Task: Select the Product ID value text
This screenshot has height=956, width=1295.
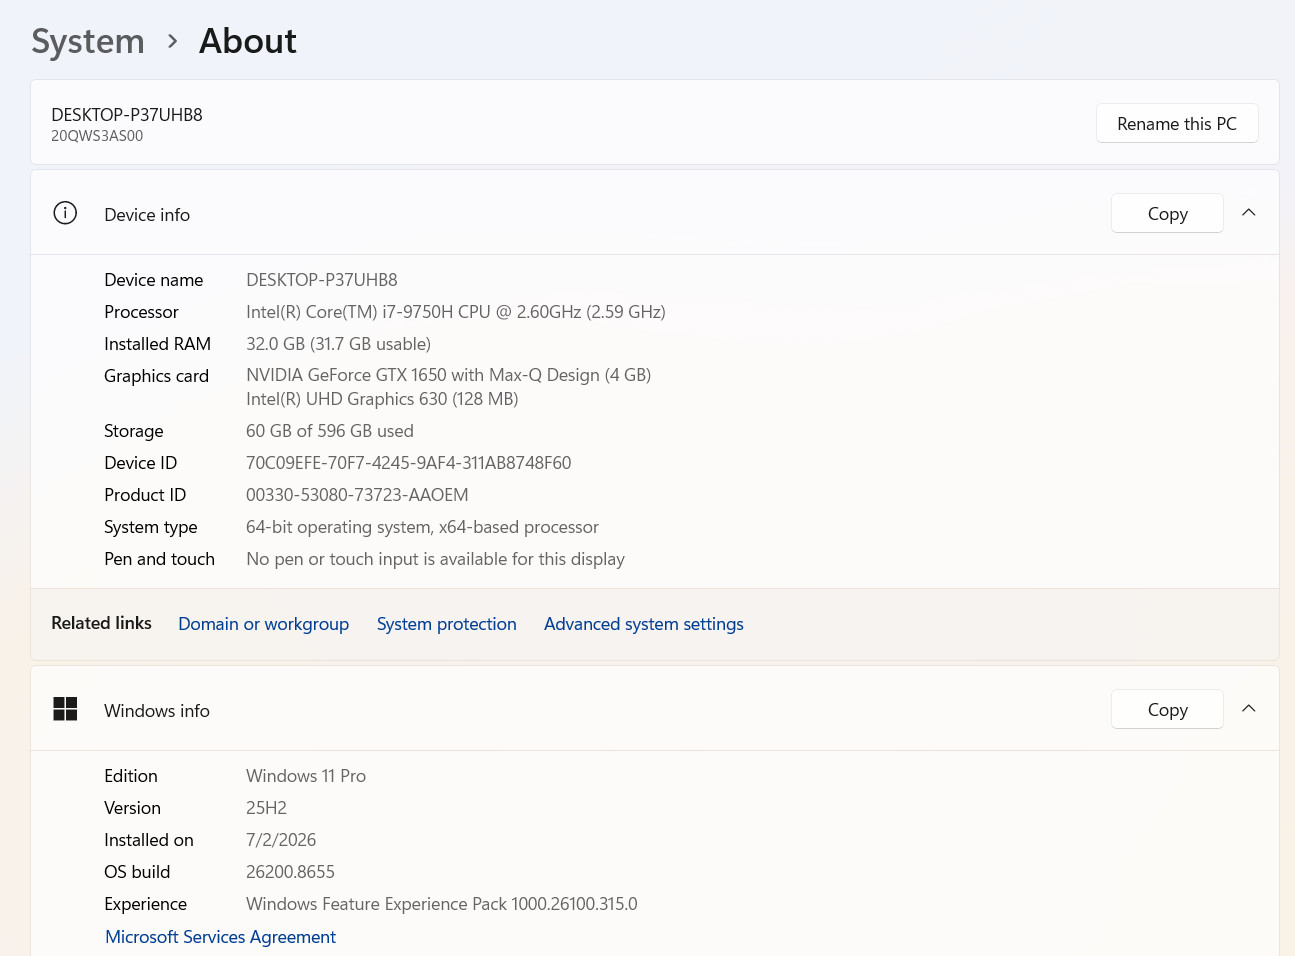Action: [x=357, y=495]
